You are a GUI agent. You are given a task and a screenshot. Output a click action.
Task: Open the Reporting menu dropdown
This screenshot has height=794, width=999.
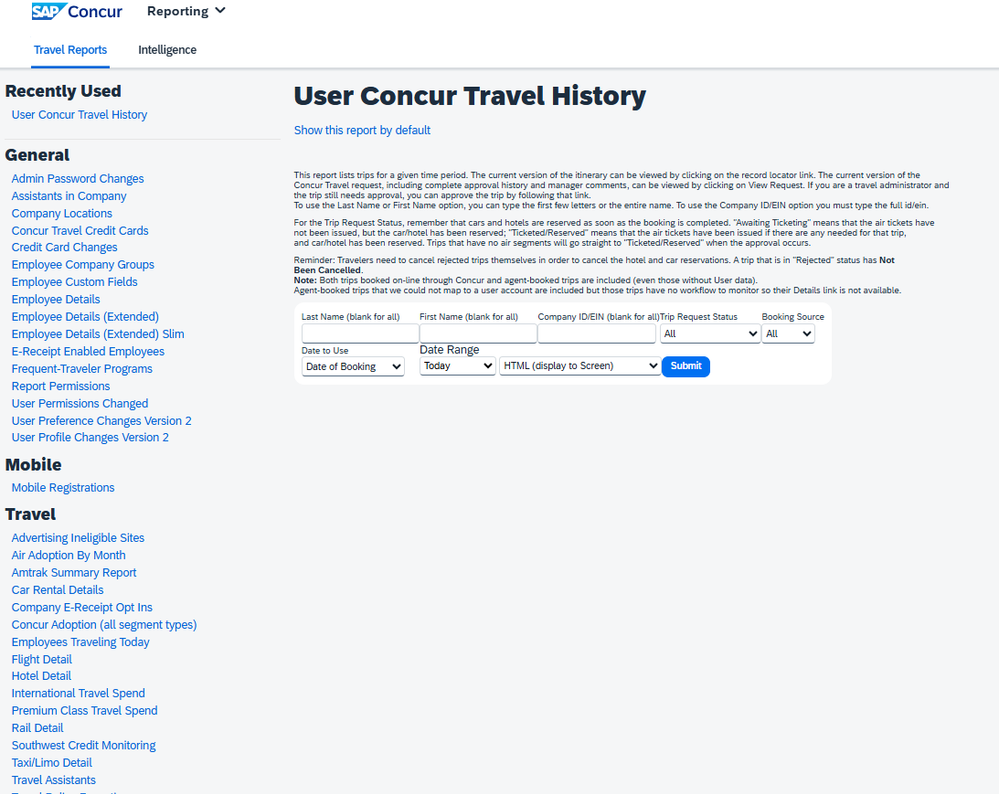tap(186, 11)
